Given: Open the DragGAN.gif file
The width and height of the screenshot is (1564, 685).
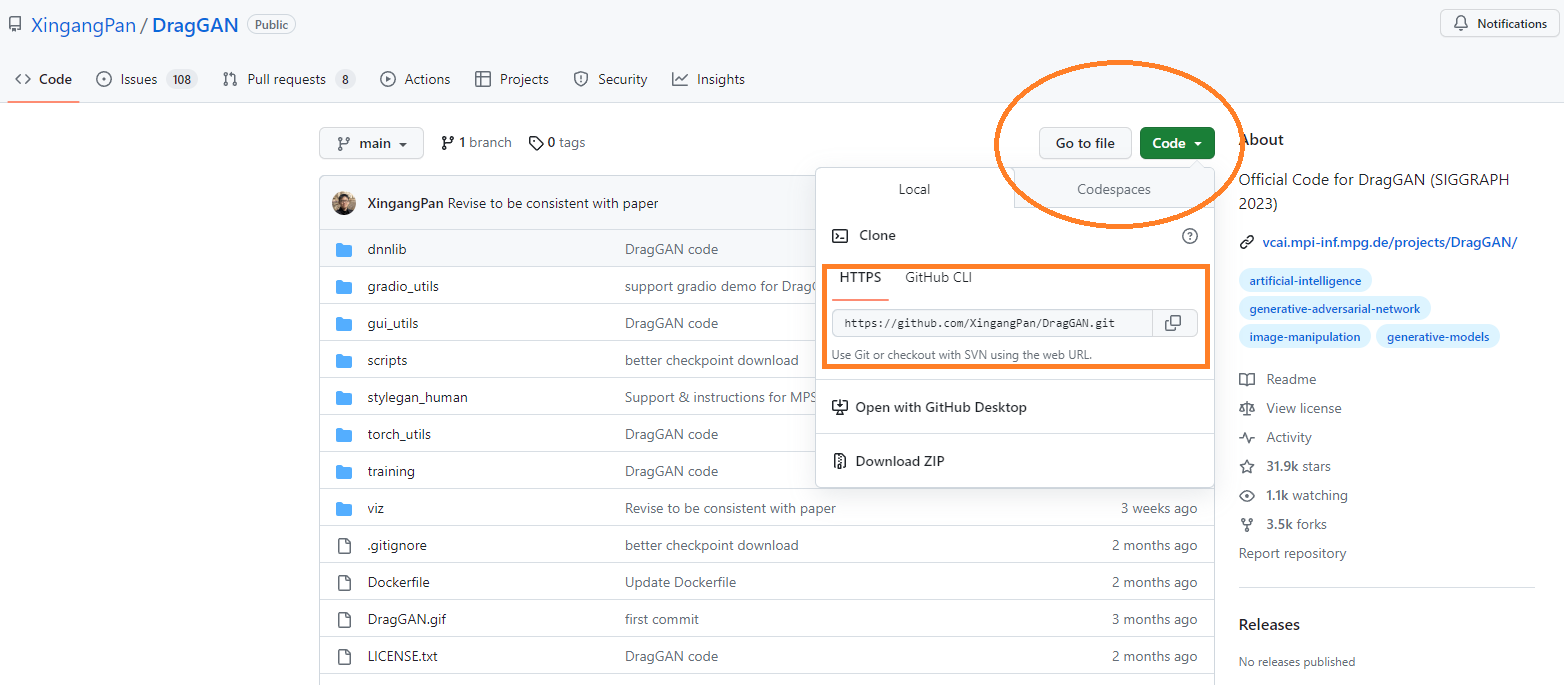Looking at the screenshot, I should coord(407,619).
